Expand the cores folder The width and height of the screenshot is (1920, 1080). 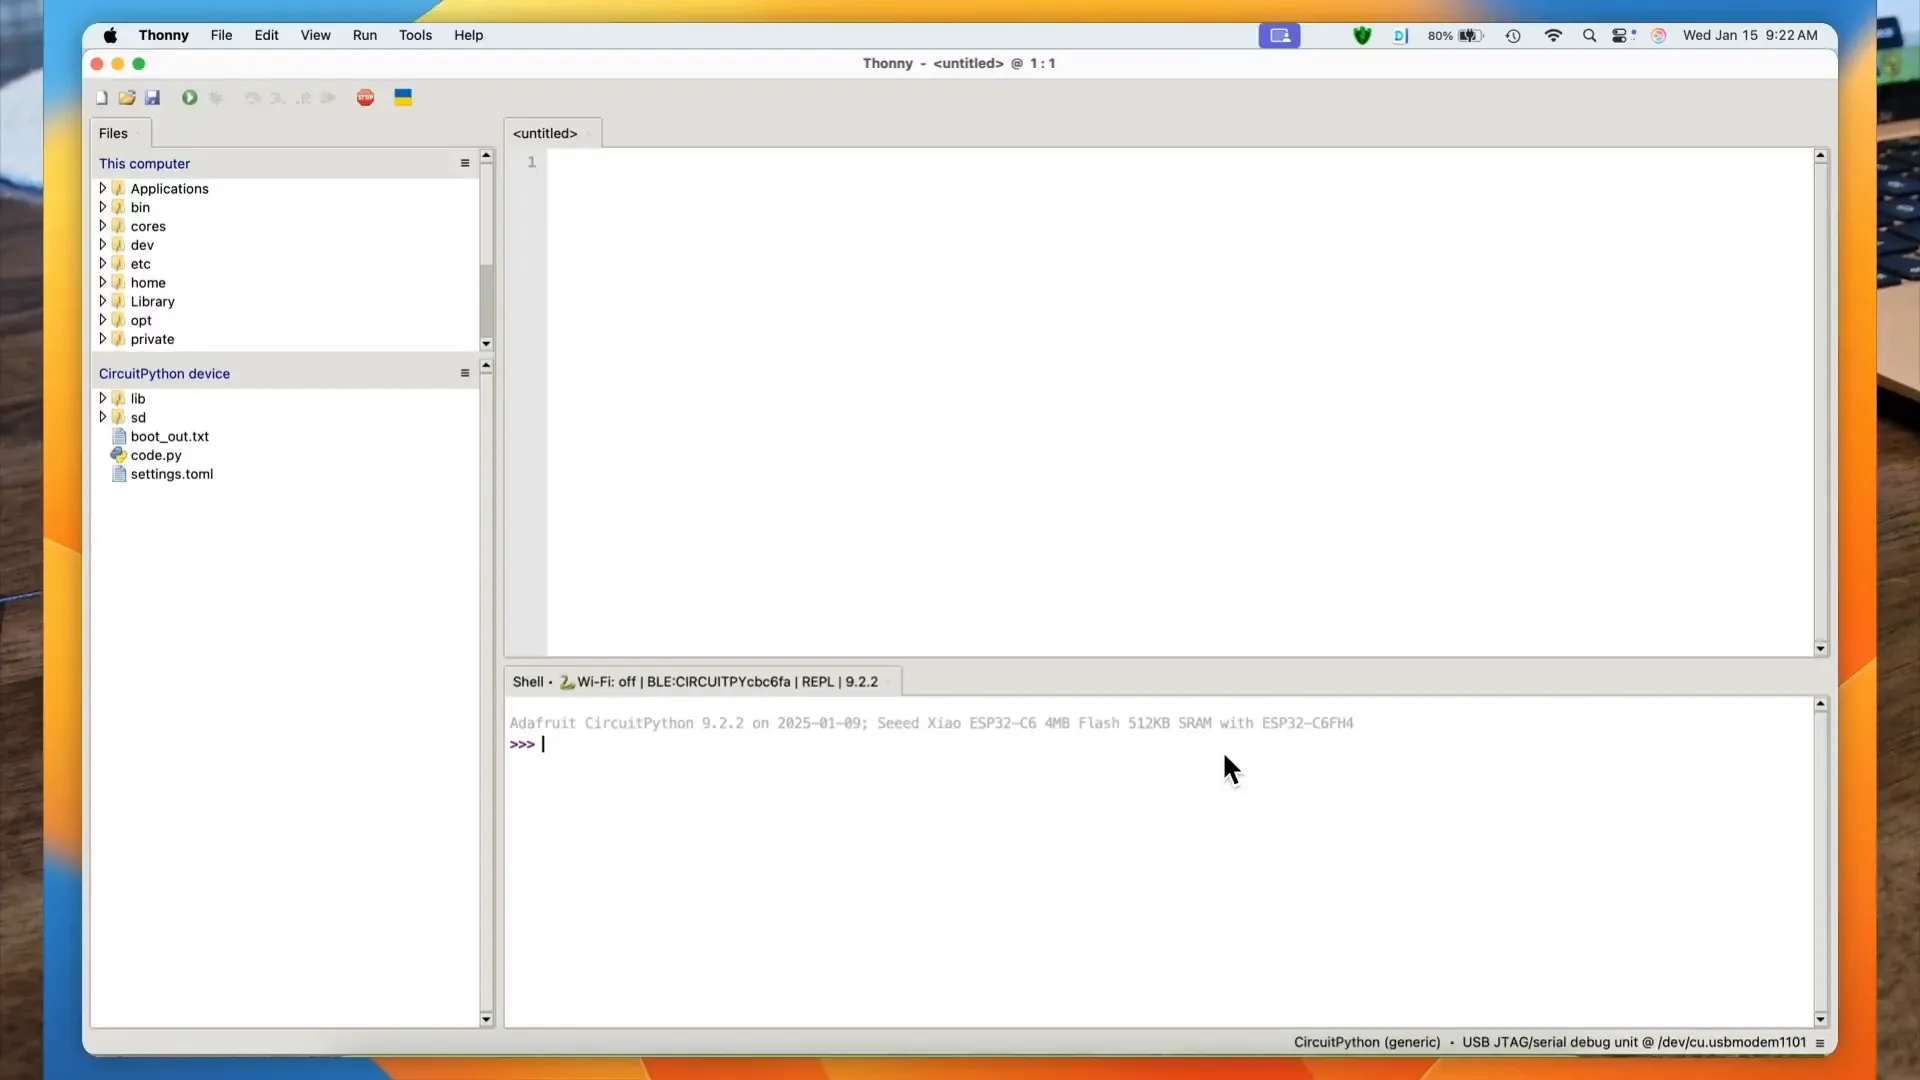[102, 226]
